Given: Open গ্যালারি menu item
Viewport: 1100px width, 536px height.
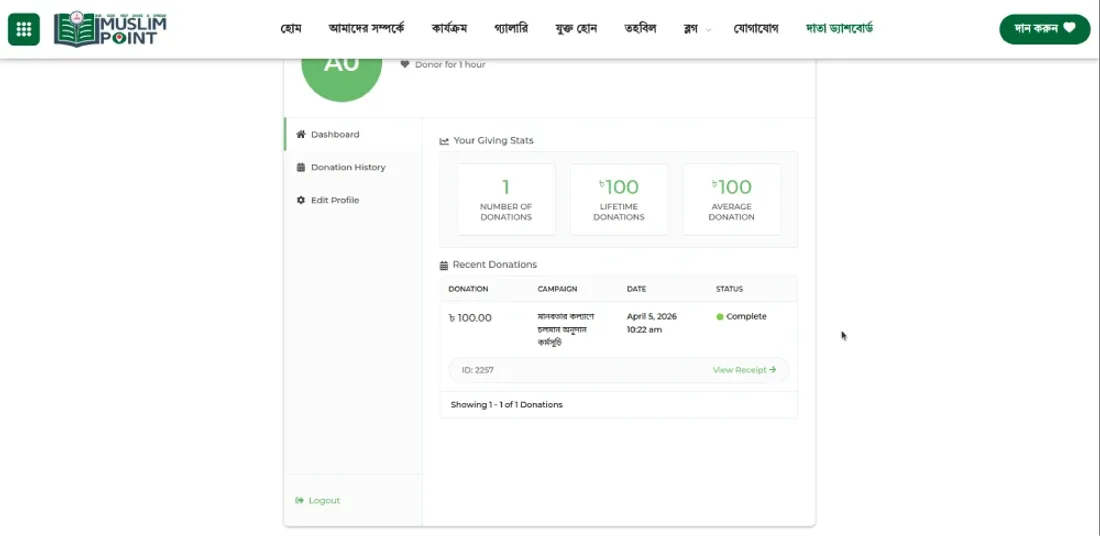Looking at the screenshot, I should pyautogui.click(x=511, y=29).
